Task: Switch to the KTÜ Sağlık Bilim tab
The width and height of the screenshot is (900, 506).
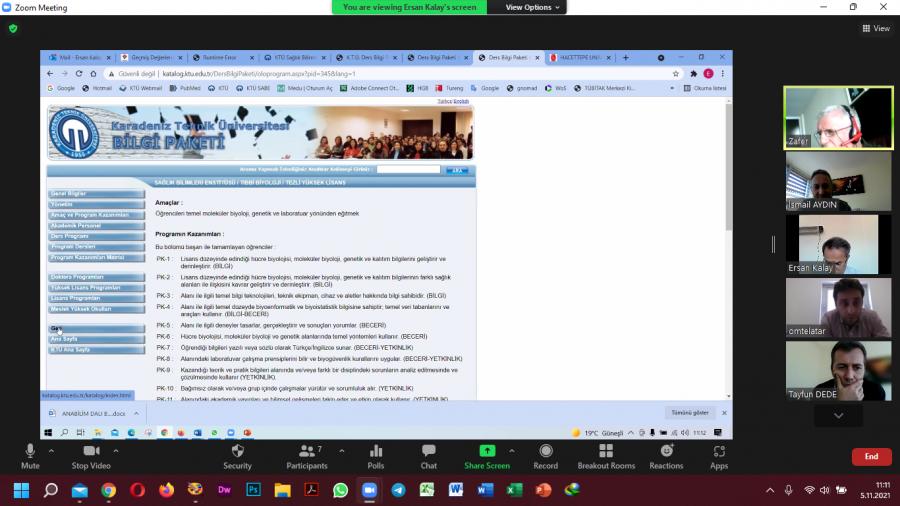Action: pos(295,57)
